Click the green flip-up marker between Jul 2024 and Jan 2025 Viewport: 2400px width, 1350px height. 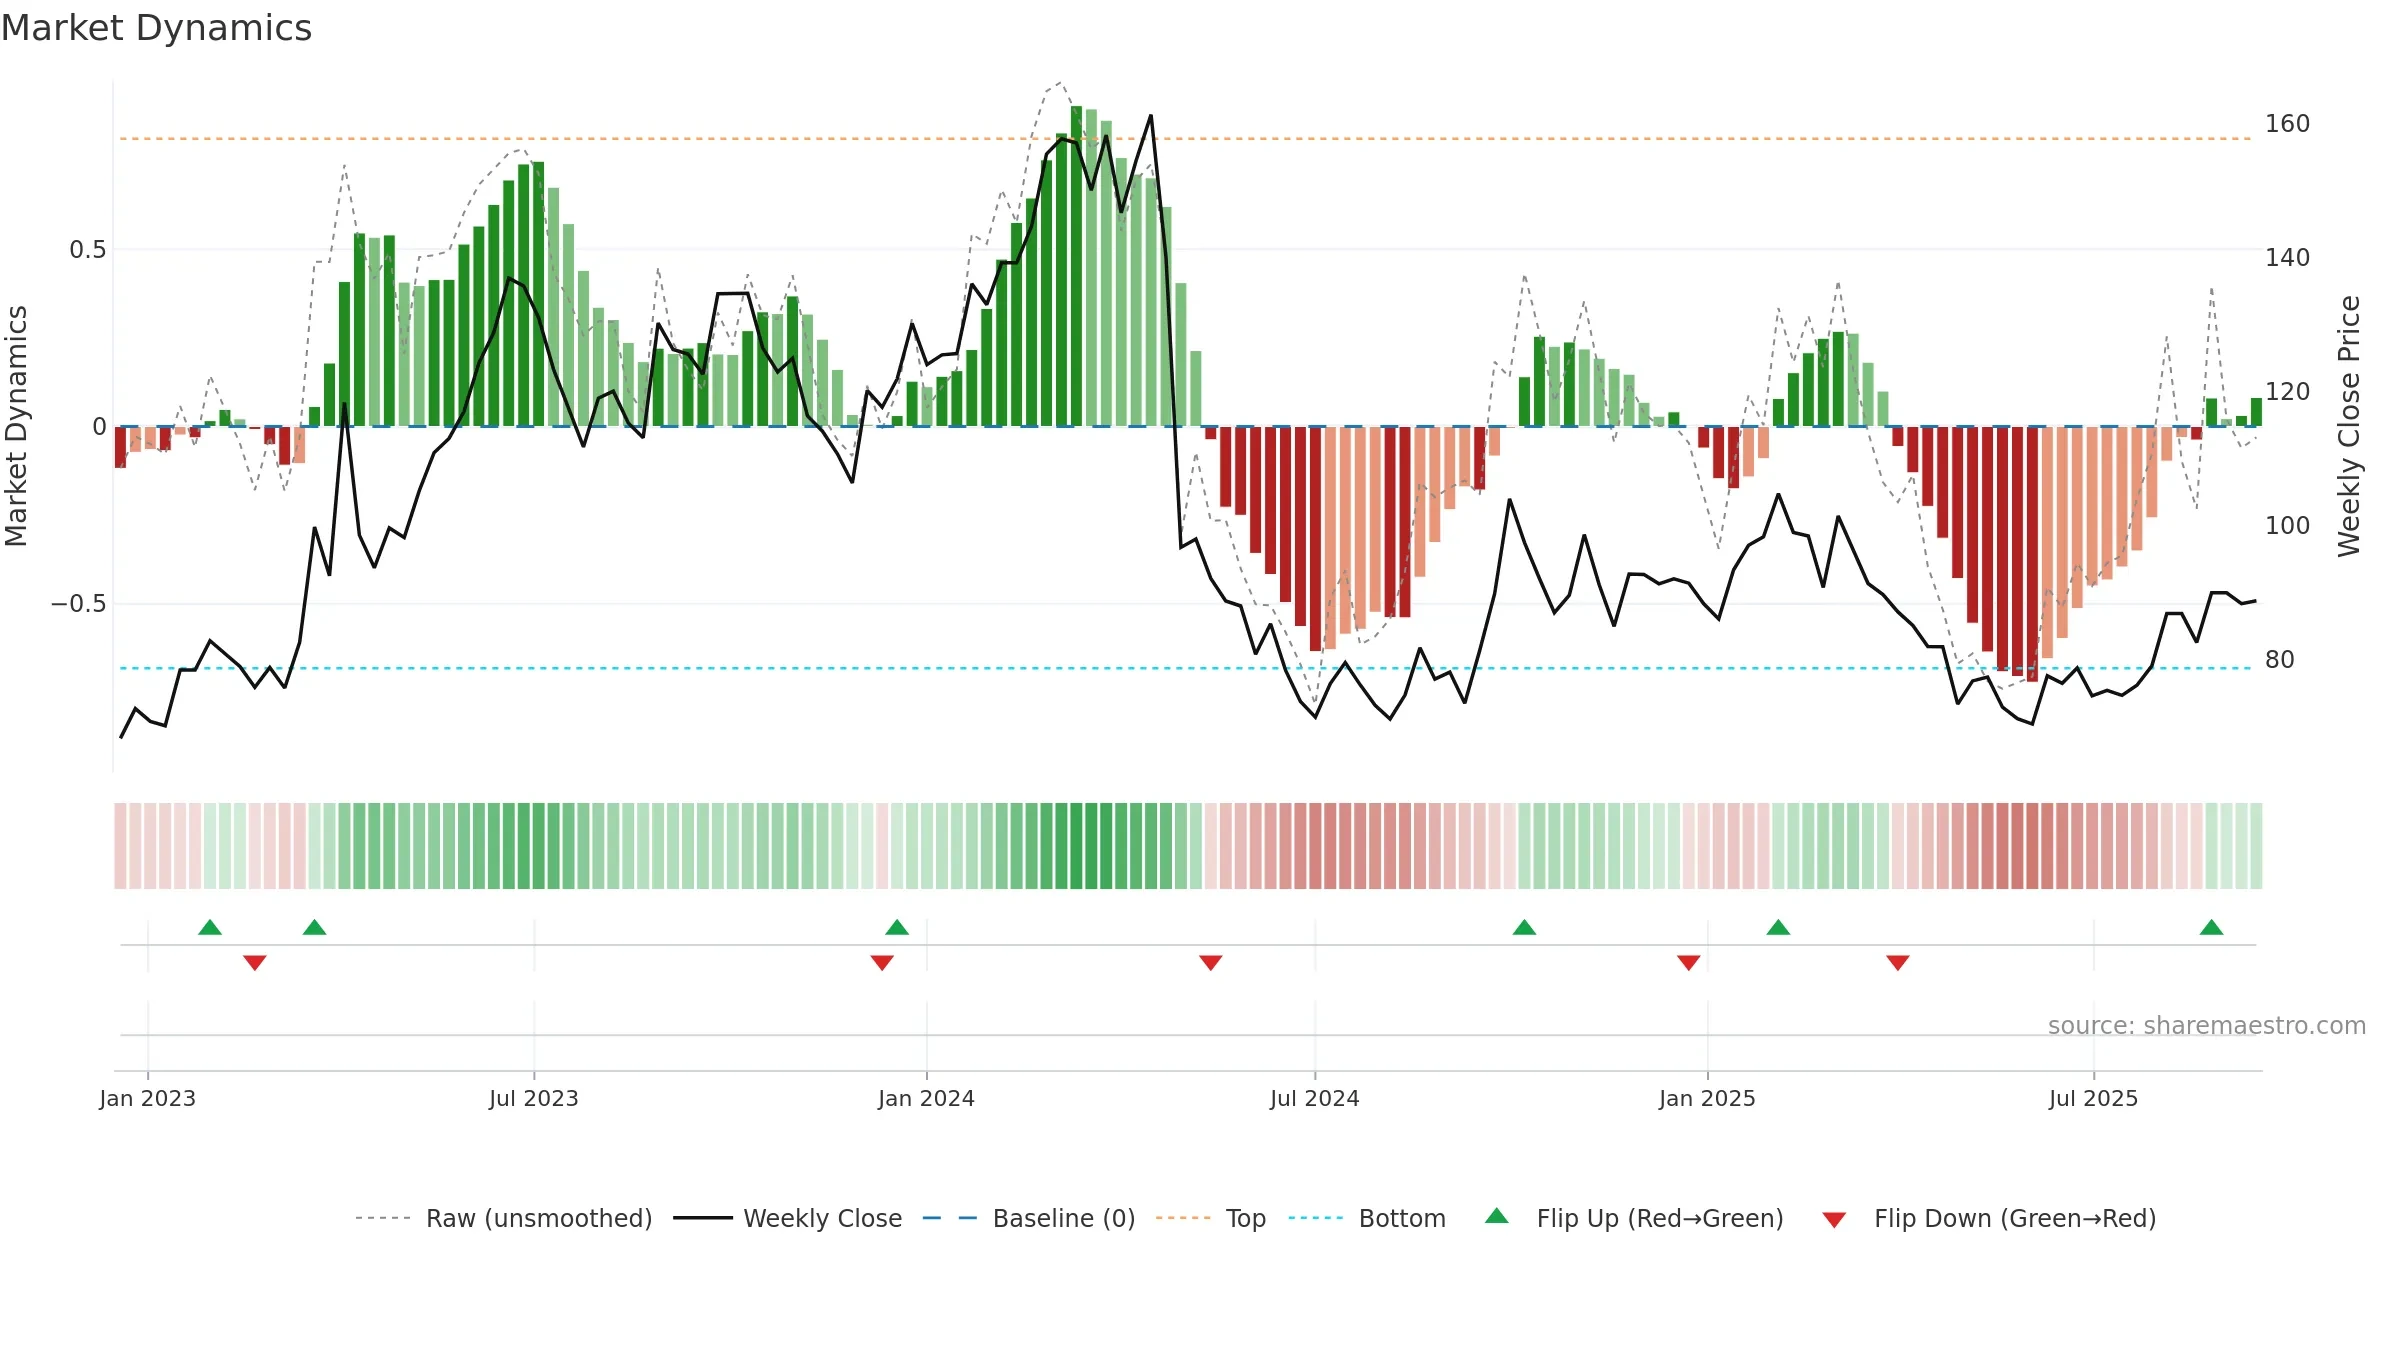[1524, 927]
